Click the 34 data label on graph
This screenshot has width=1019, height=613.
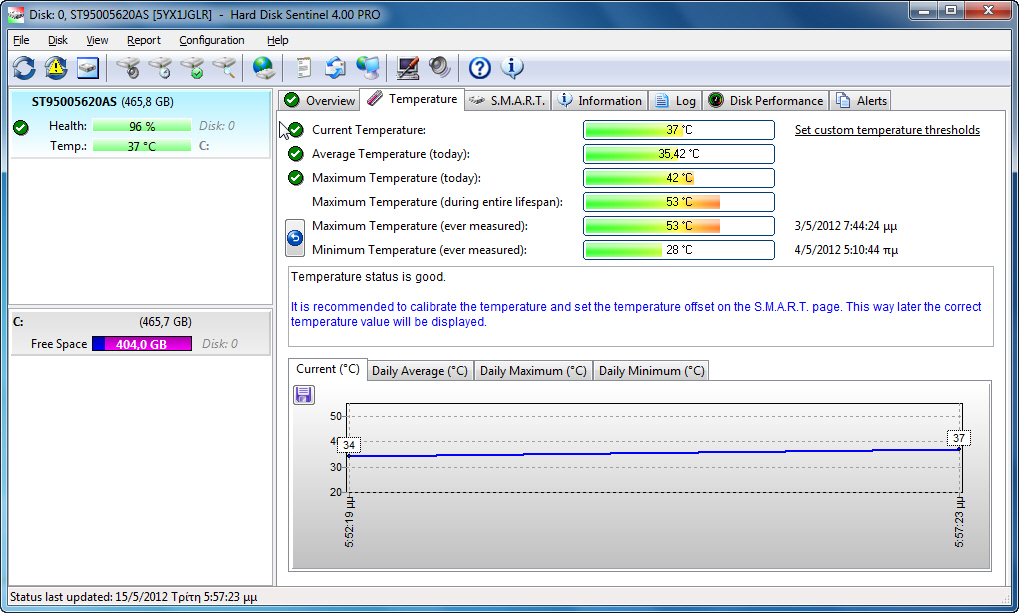tap(349, 445)
